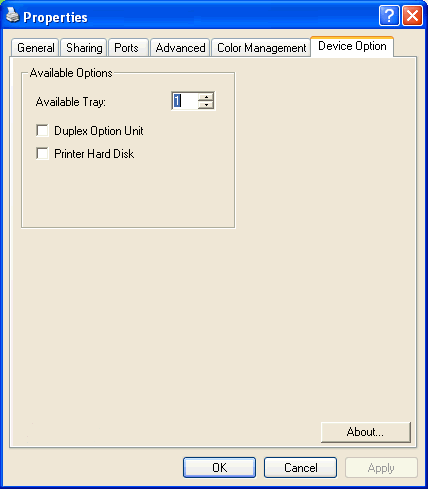Click the Available Tray label text
This screenshot has width=428, height=489.
tap(71, 102)
